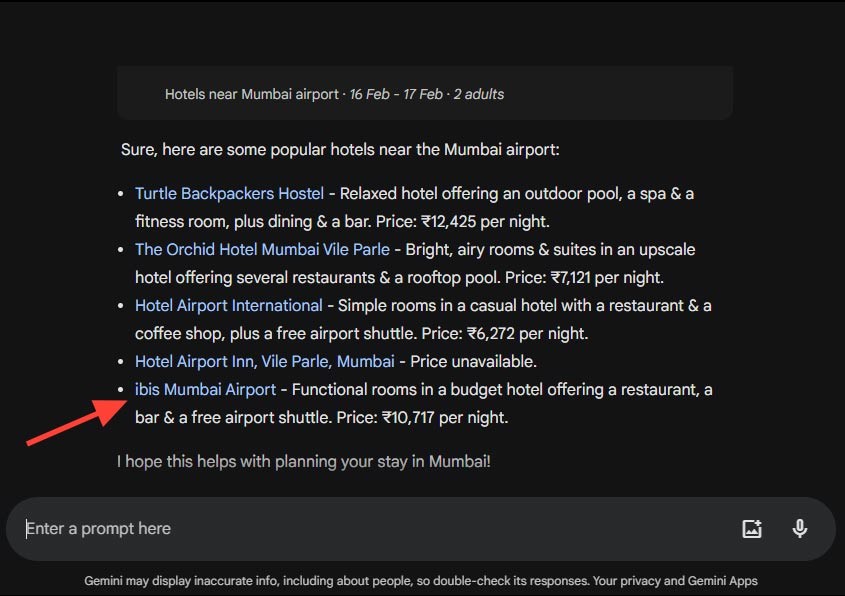This screenshot has height=596, width=845.
Task: Click the Price unavailable text
Action: pyautogui.click(x=473, y=362)
